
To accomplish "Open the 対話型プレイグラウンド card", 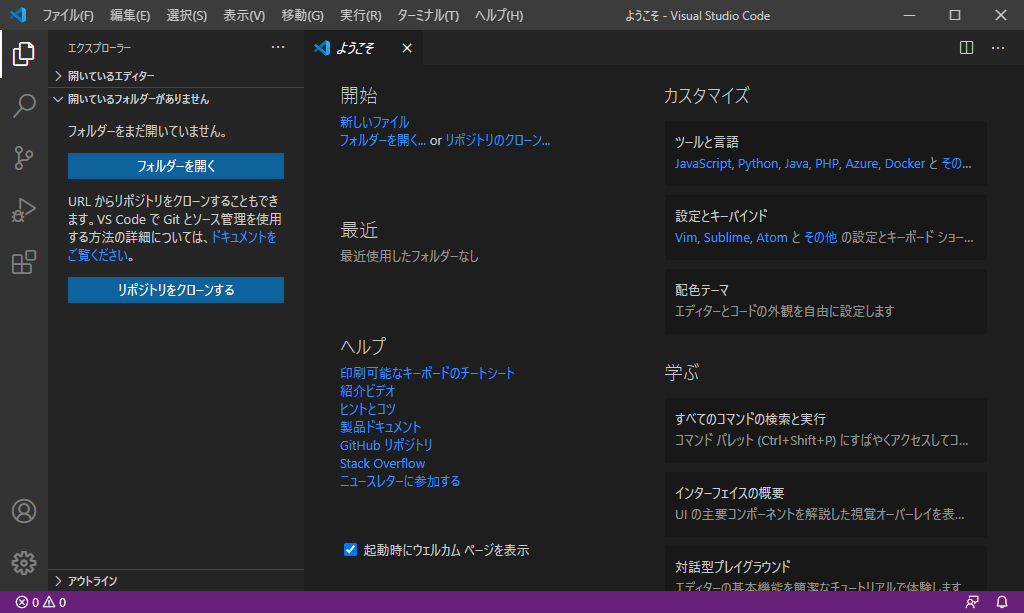I will (825, 569).
